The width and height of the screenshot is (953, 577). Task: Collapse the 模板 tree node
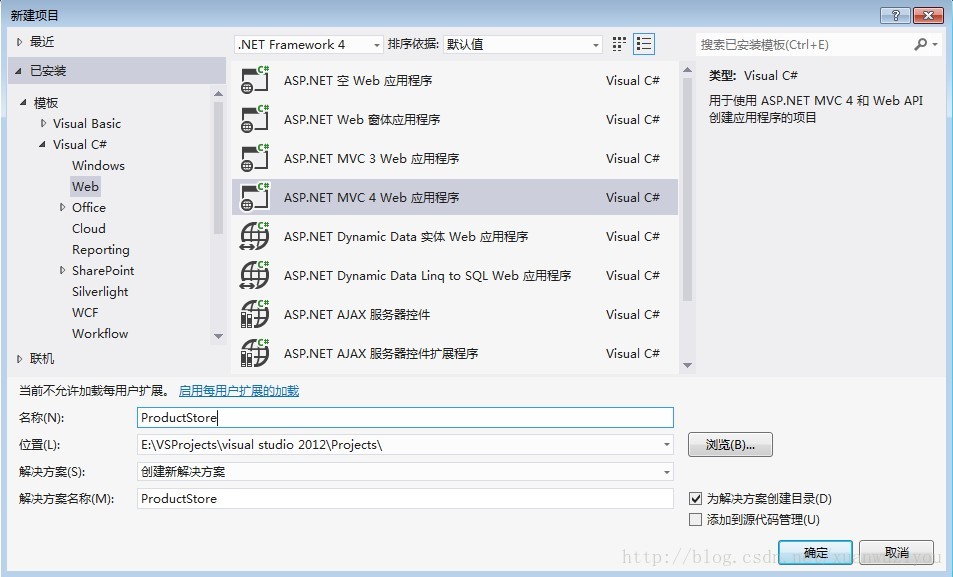click(x=23, y=103)
